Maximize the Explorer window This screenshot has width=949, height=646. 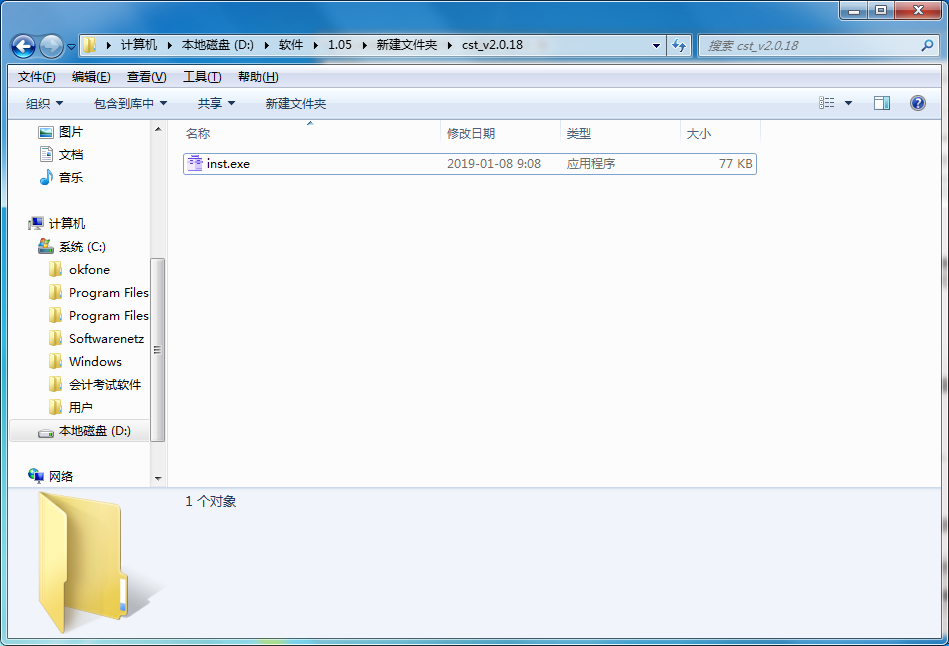(x=881, y=10)
